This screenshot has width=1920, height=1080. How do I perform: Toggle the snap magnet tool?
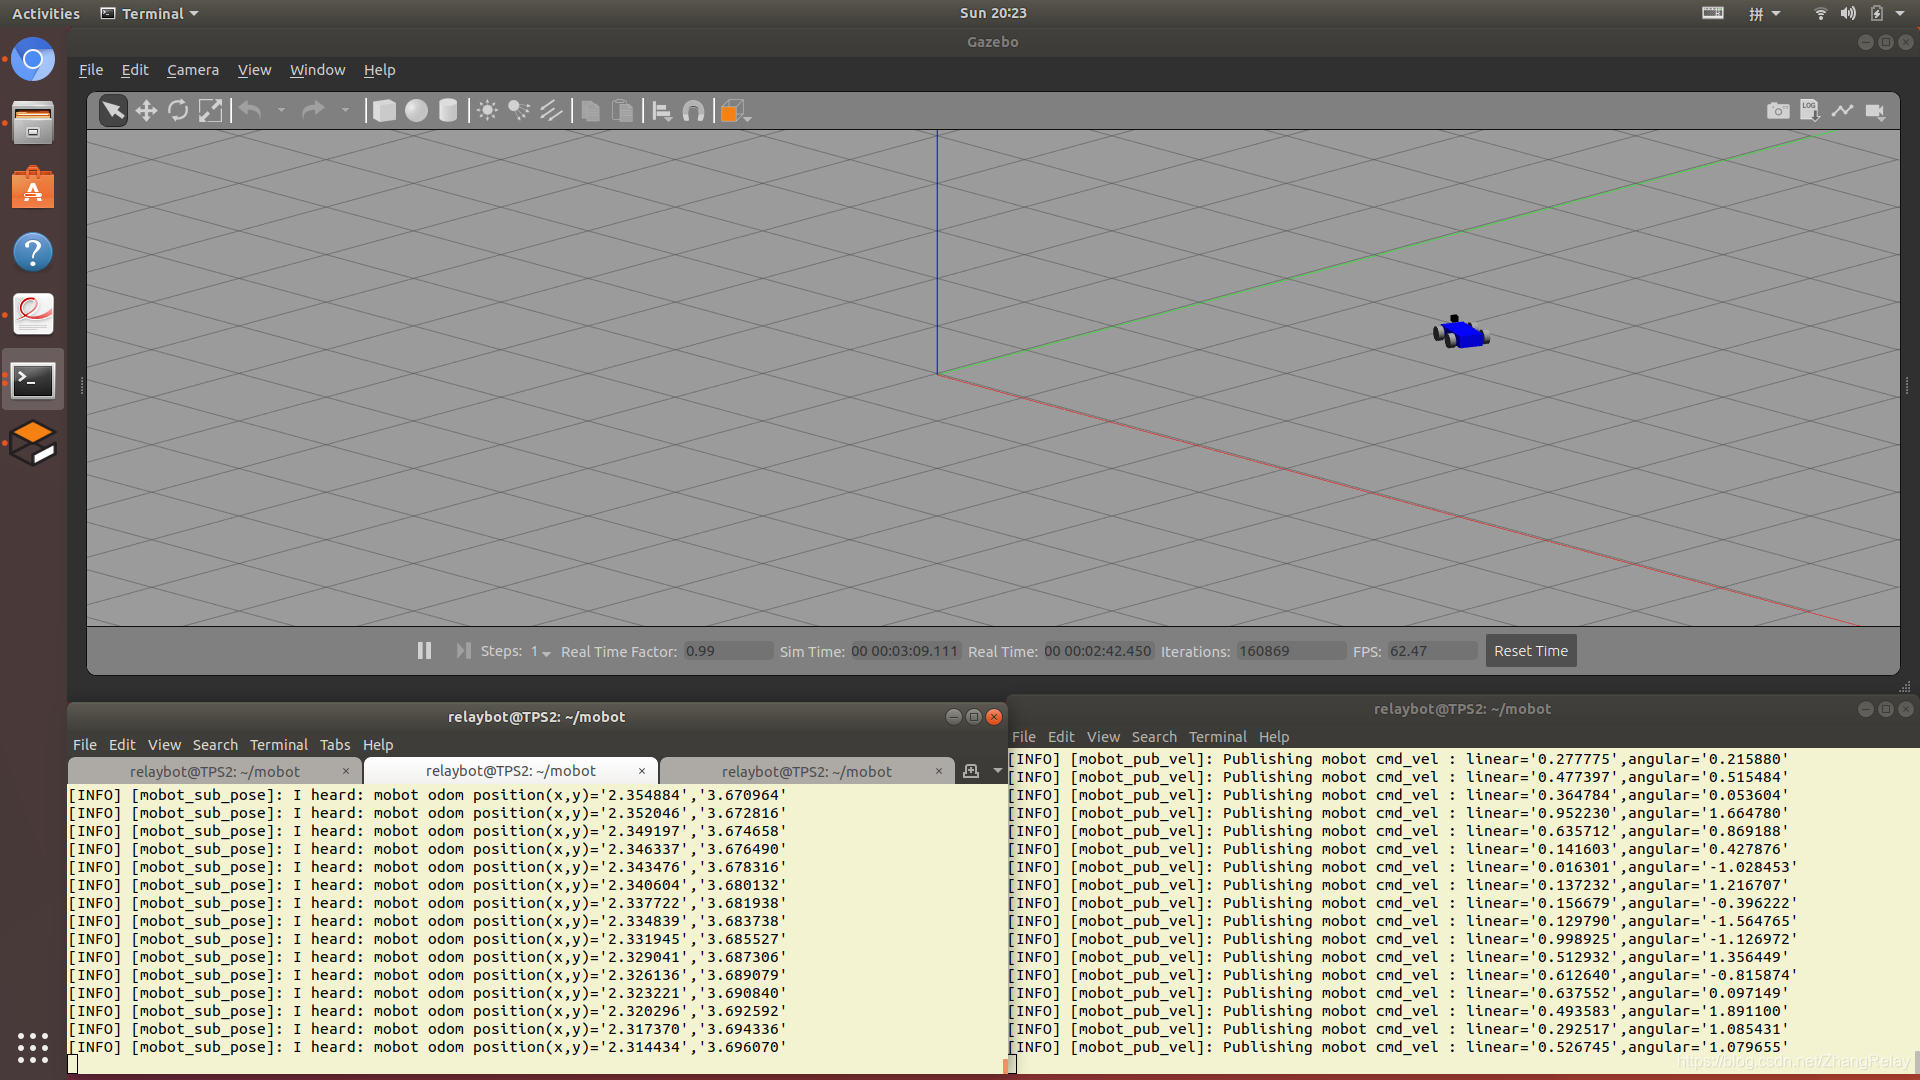pyautogui.click(x=693, y=111)
